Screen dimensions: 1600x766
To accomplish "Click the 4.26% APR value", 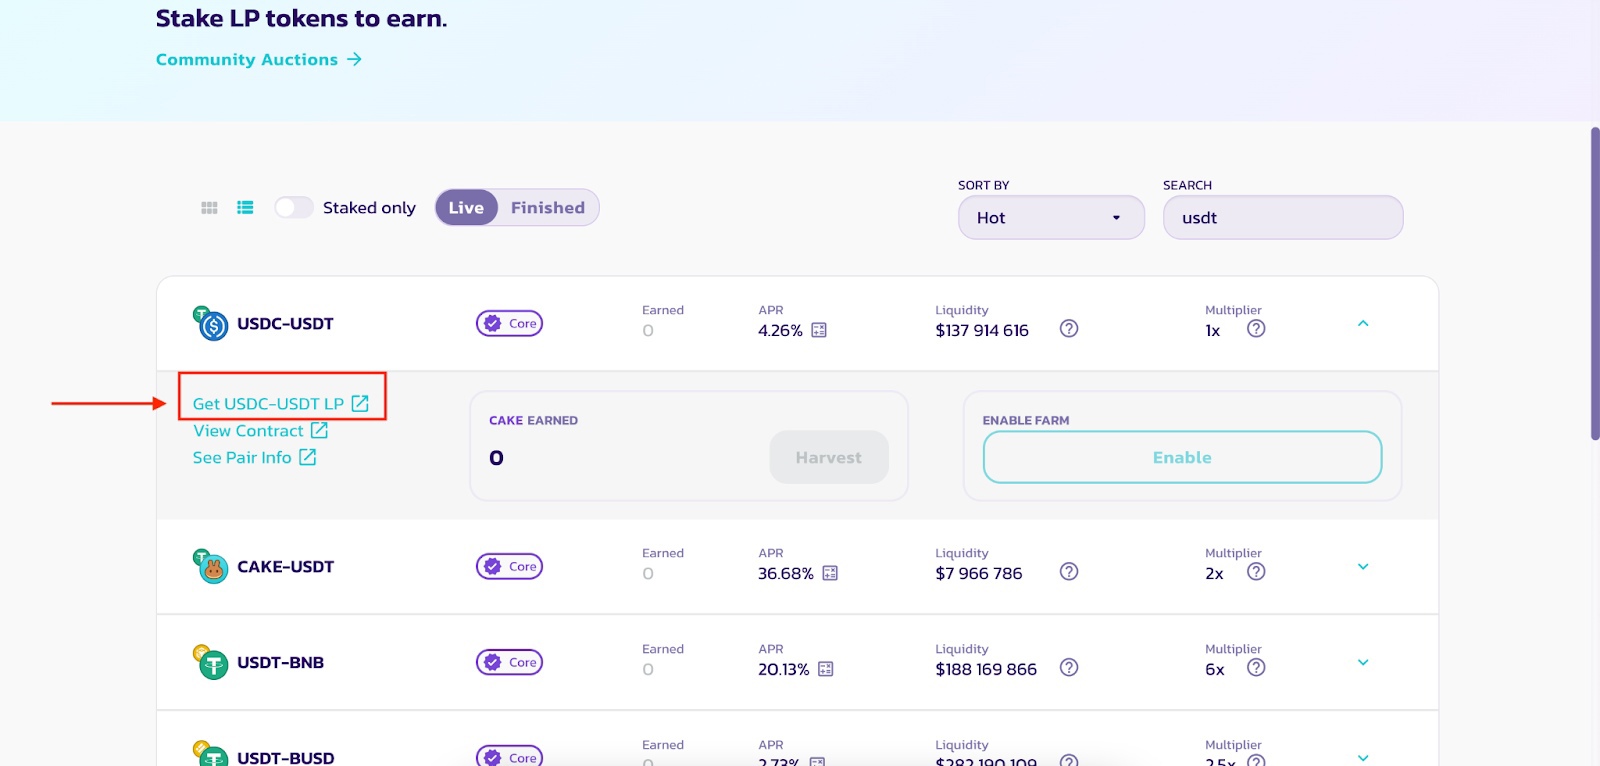I will [780, 330].
